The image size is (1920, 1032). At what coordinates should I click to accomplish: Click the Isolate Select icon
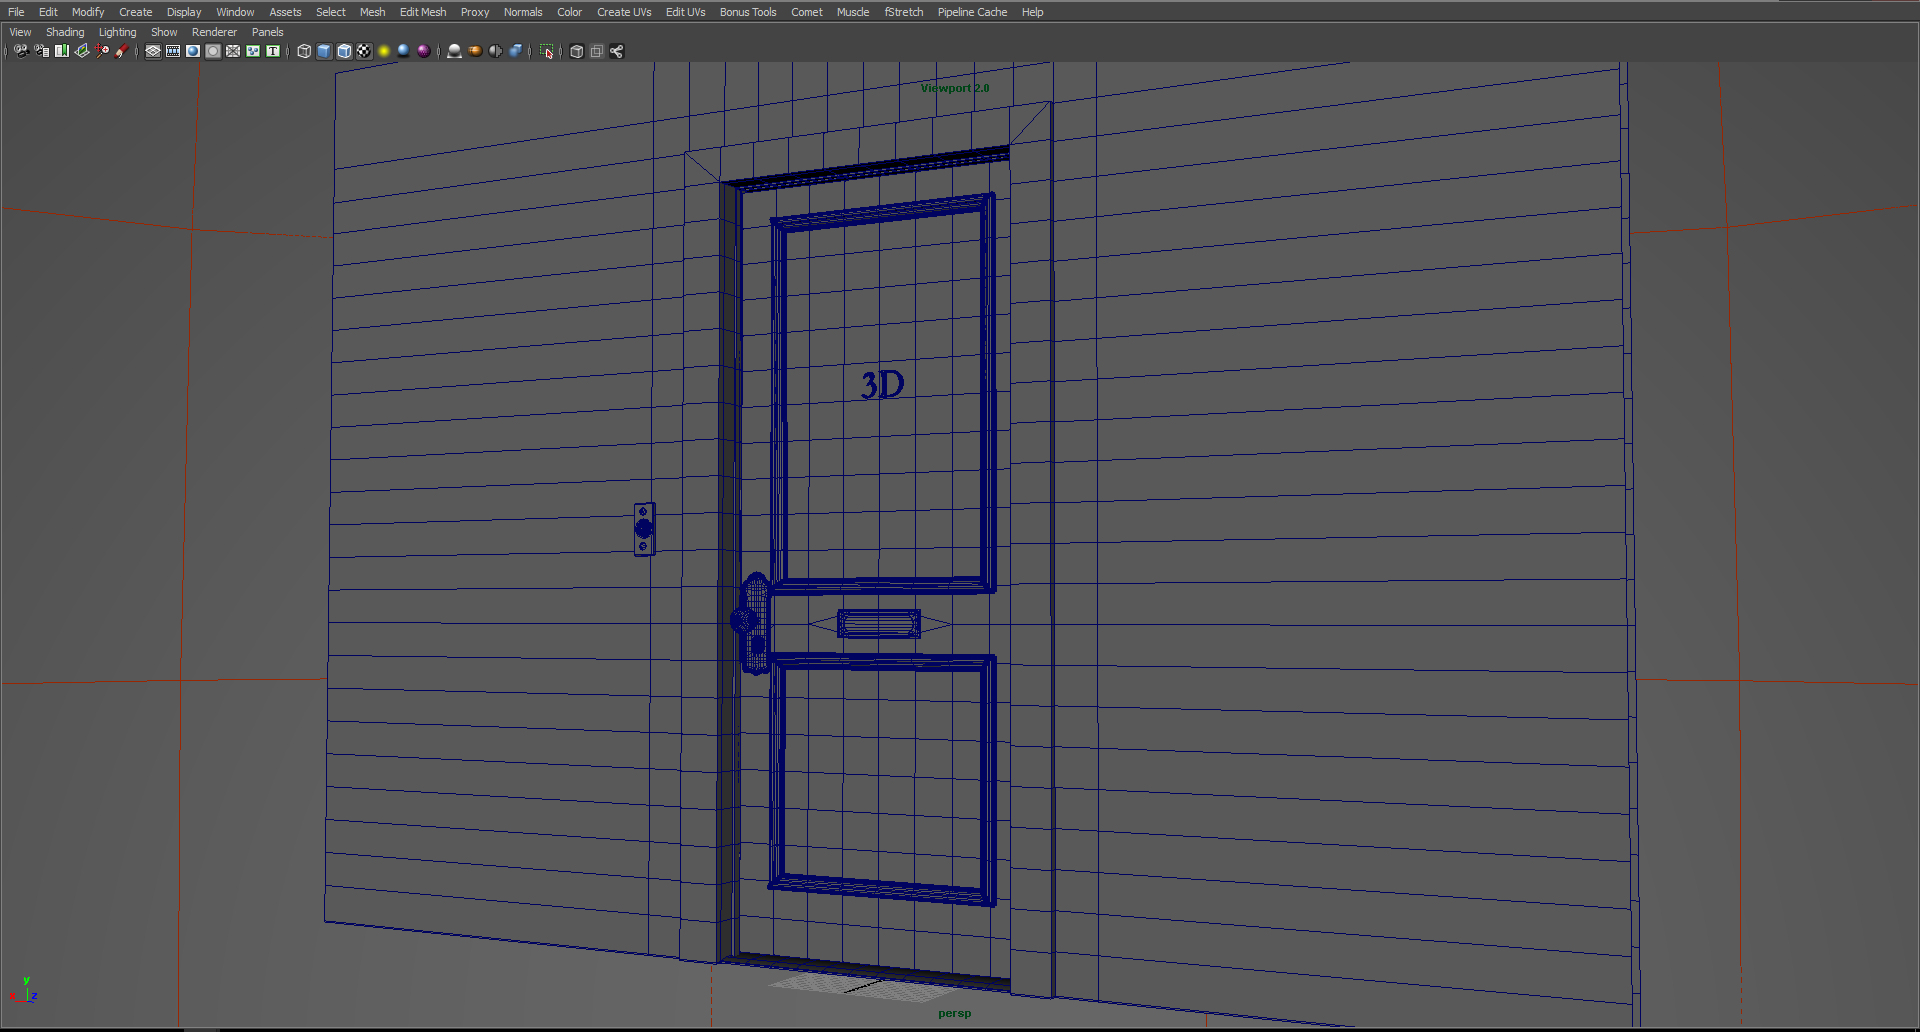coord(546,51)
